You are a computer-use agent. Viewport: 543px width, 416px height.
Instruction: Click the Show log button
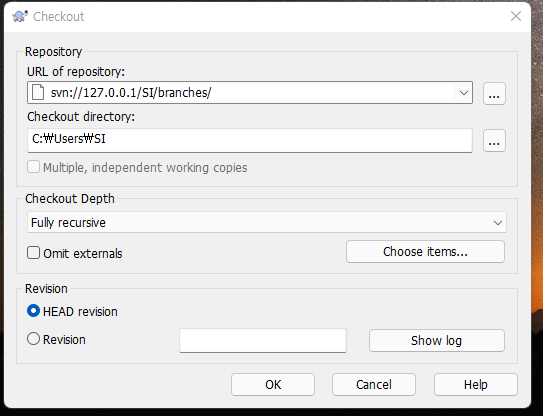click(437, 340)
